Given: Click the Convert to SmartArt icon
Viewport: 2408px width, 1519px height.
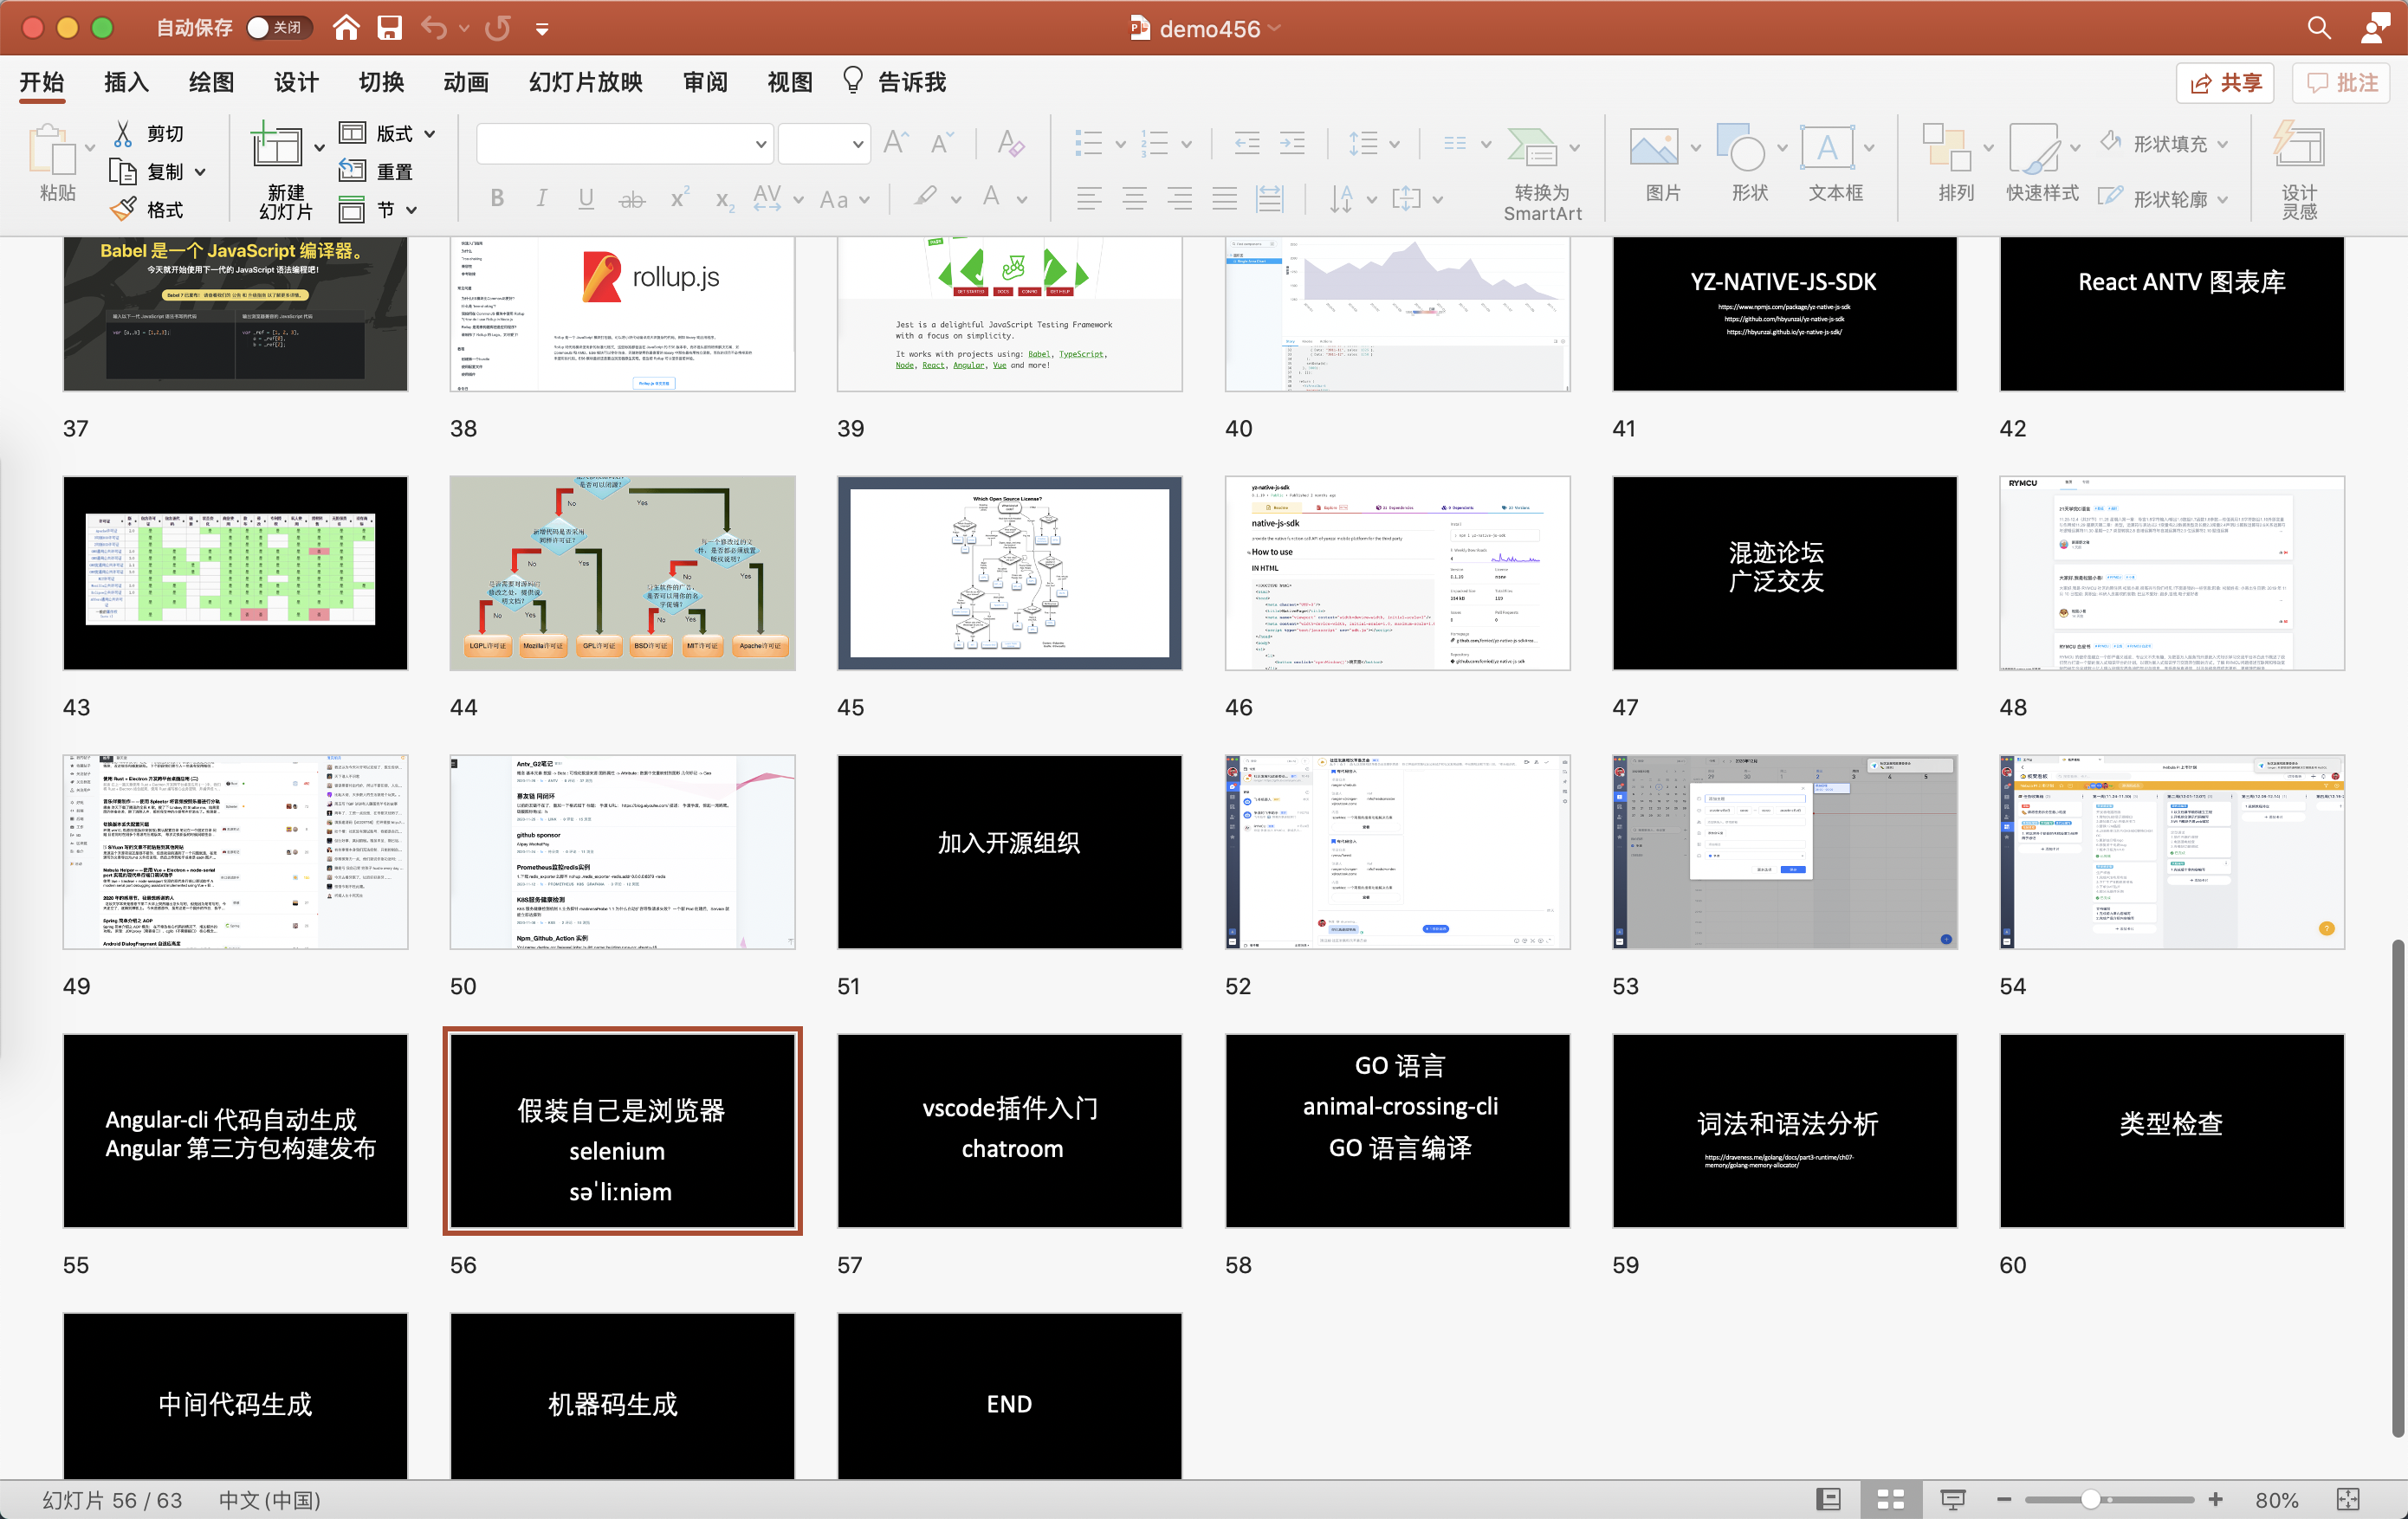Looking at the screenshot, I should 1532,147.
